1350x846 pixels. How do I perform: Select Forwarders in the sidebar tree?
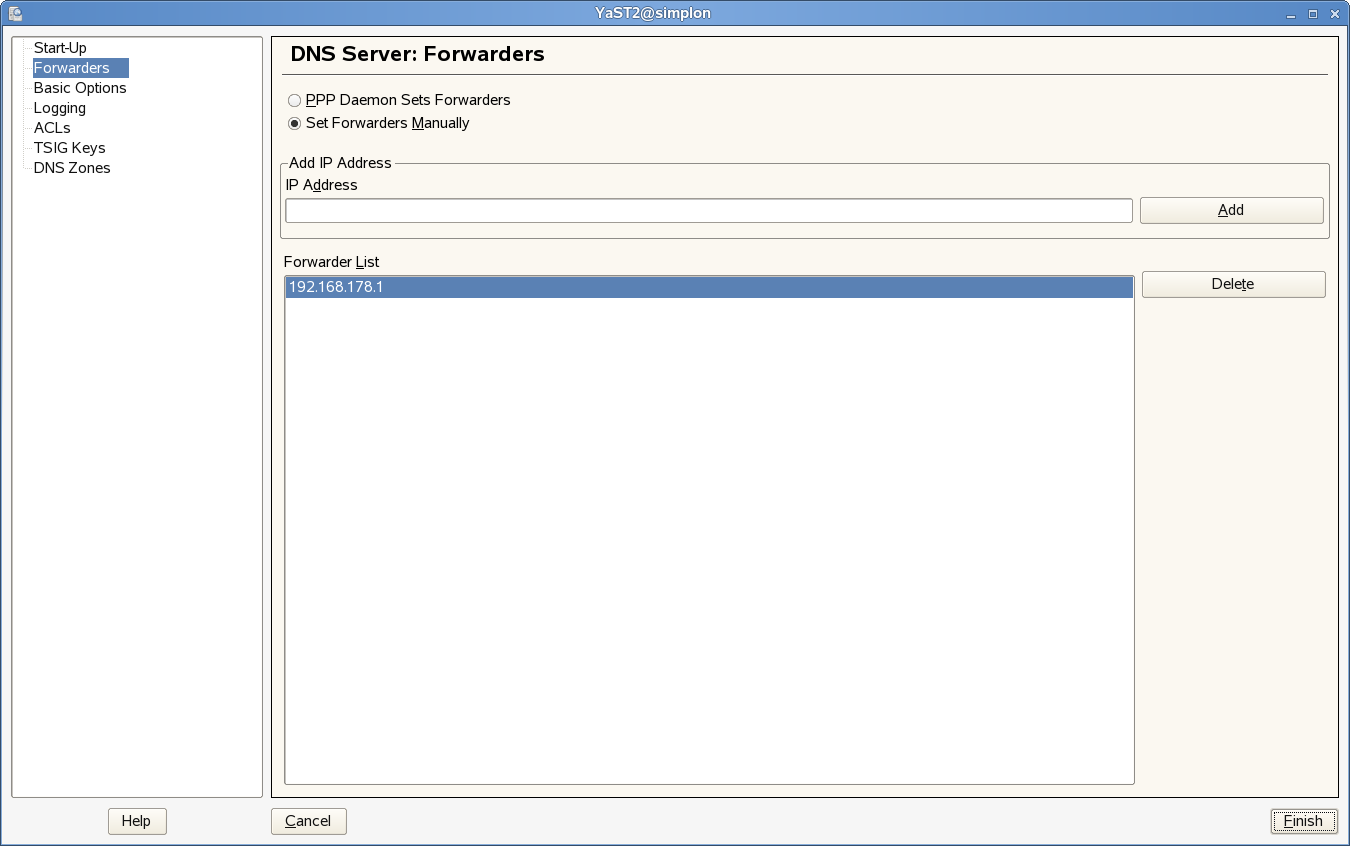71,68
